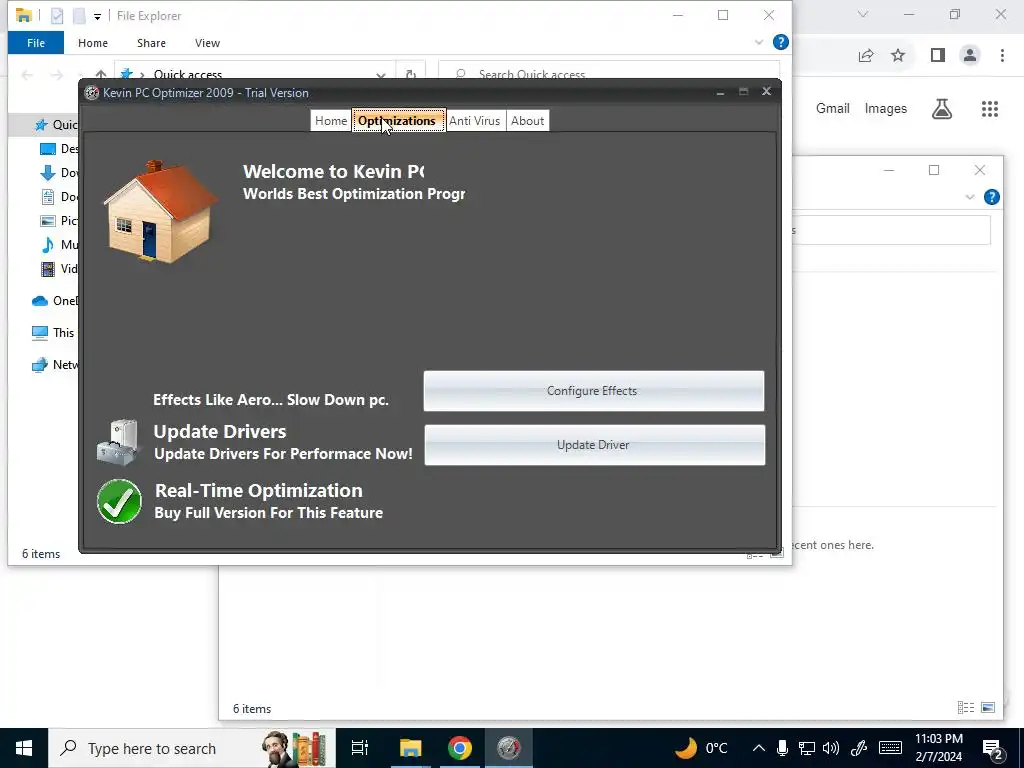Click 'Real-Time Optimization' heading text
The height and width of the screenshot is (768, 1024).
pos(259,490)
